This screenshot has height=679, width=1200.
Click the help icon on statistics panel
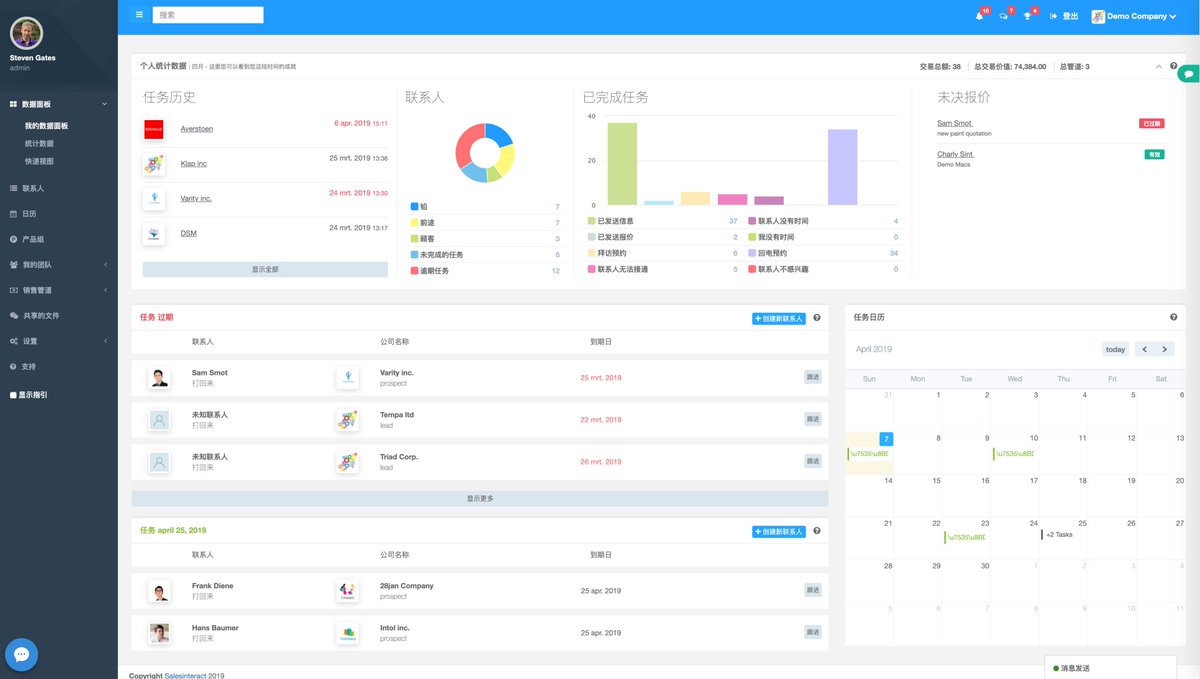point(1173,66)
